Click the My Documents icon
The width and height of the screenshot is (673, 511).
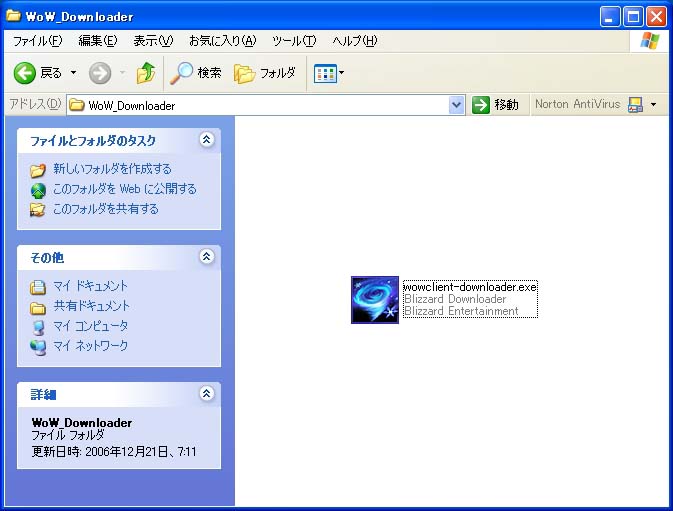(x=38, y=287)
